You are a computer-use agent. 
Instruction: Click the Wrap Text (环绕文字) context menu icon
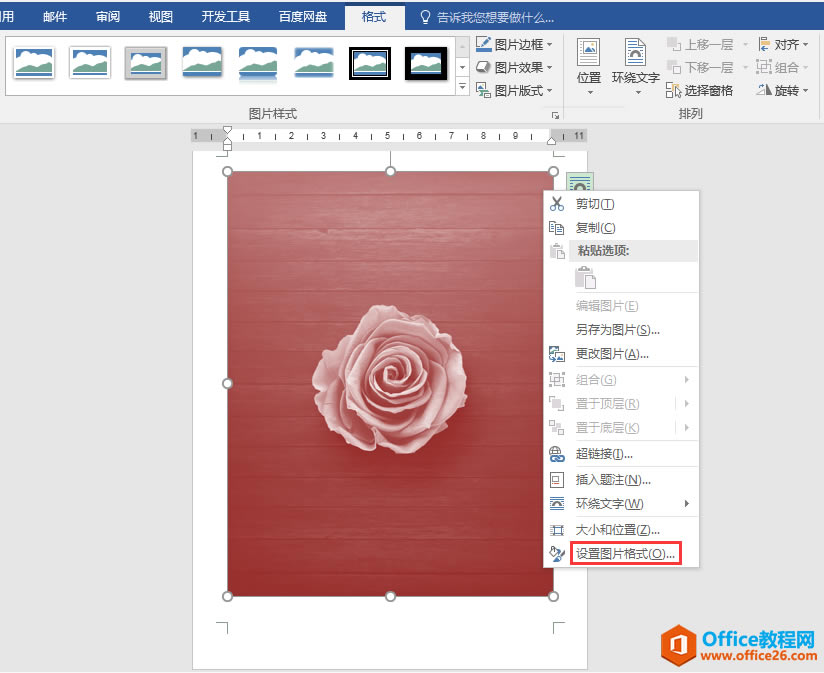pos(557,504)
